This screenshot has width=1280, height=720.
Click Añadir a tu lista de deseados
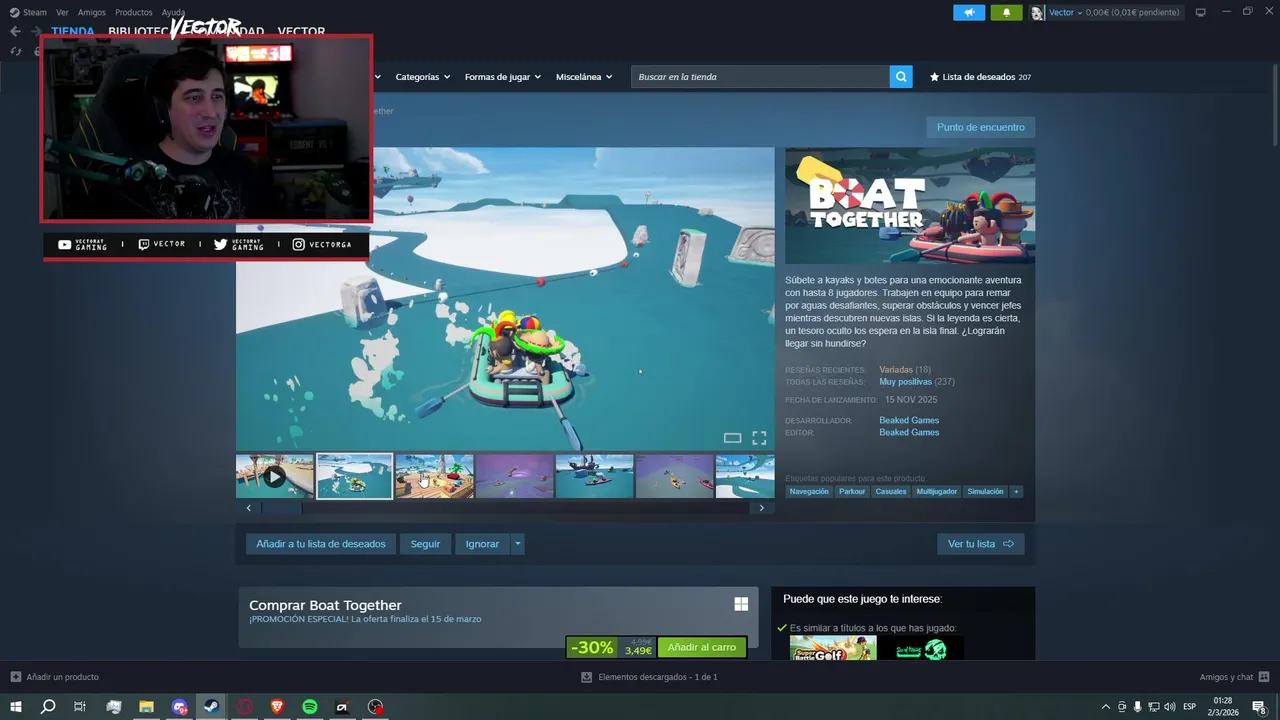tap(321, 544)
